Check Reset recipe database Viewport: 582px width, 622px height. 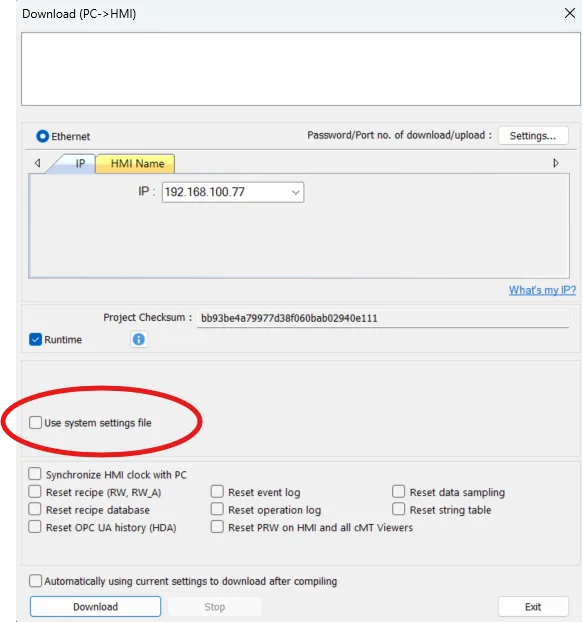point(35,509)
